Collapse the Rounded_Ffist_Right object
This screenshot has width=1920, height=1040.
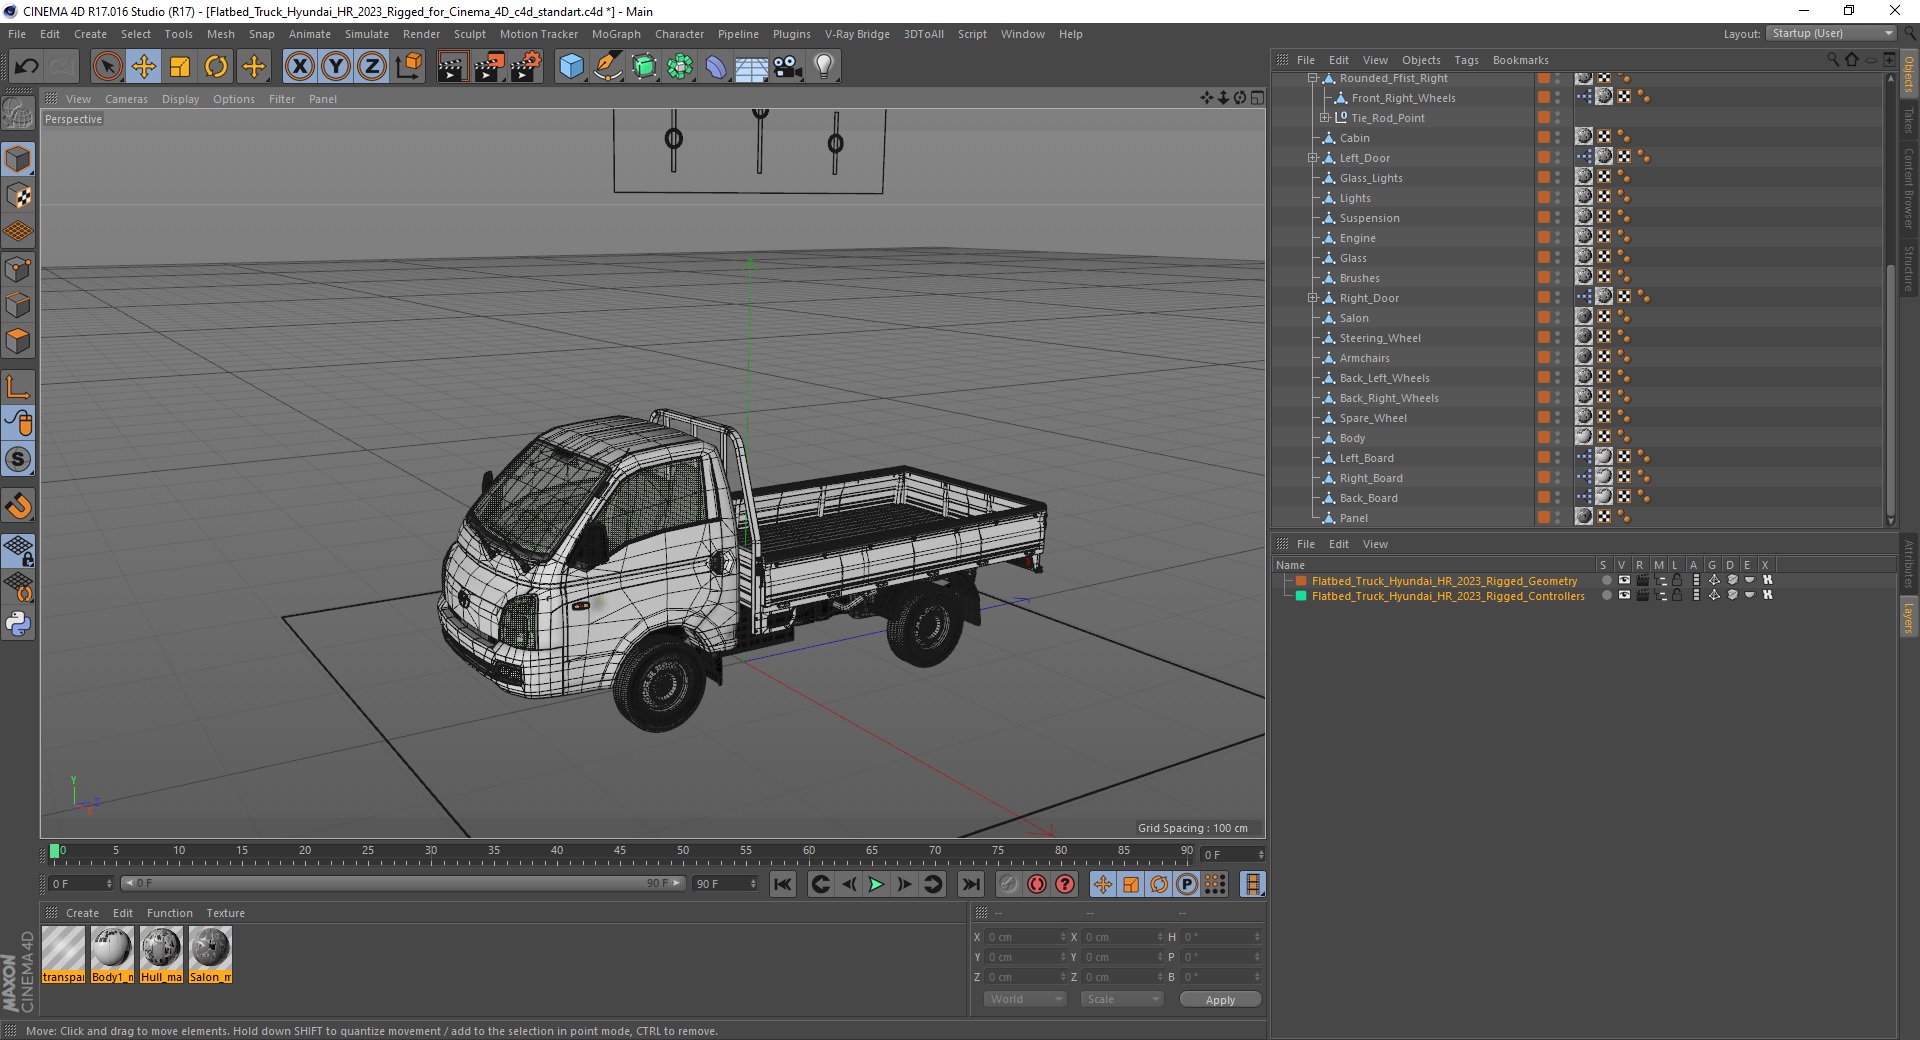click(x=1312, y=78)
